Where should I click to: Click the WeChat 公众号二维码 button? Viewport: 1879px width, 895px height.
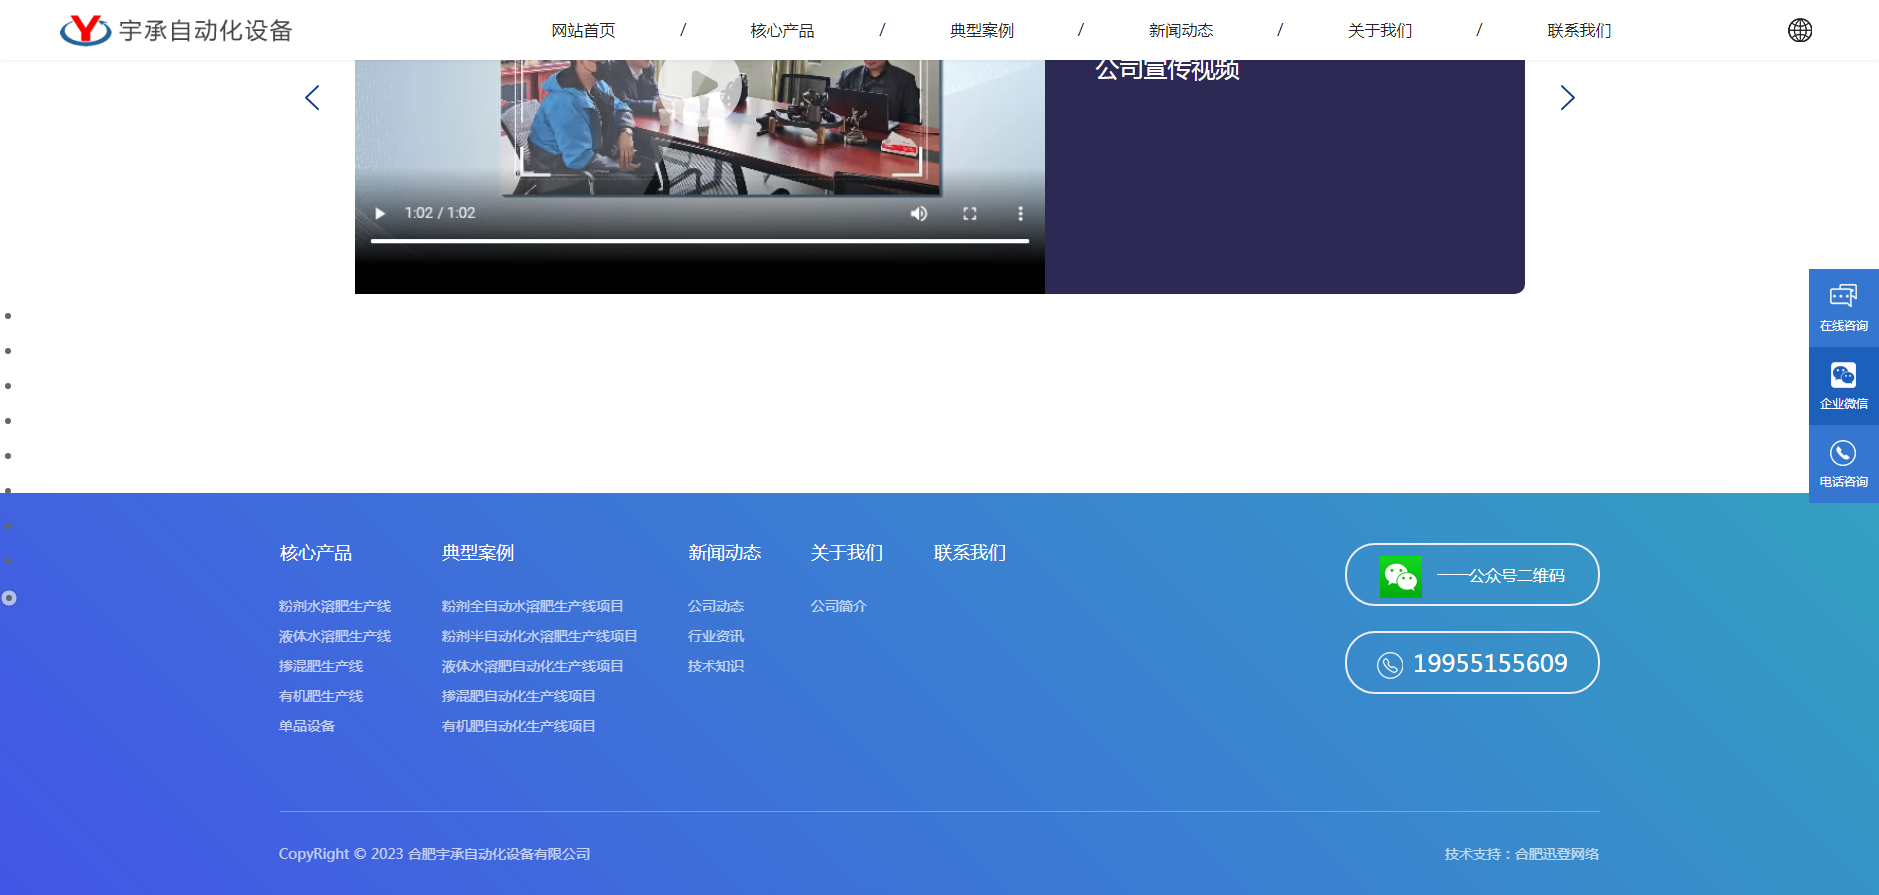tap(1471, 575)
